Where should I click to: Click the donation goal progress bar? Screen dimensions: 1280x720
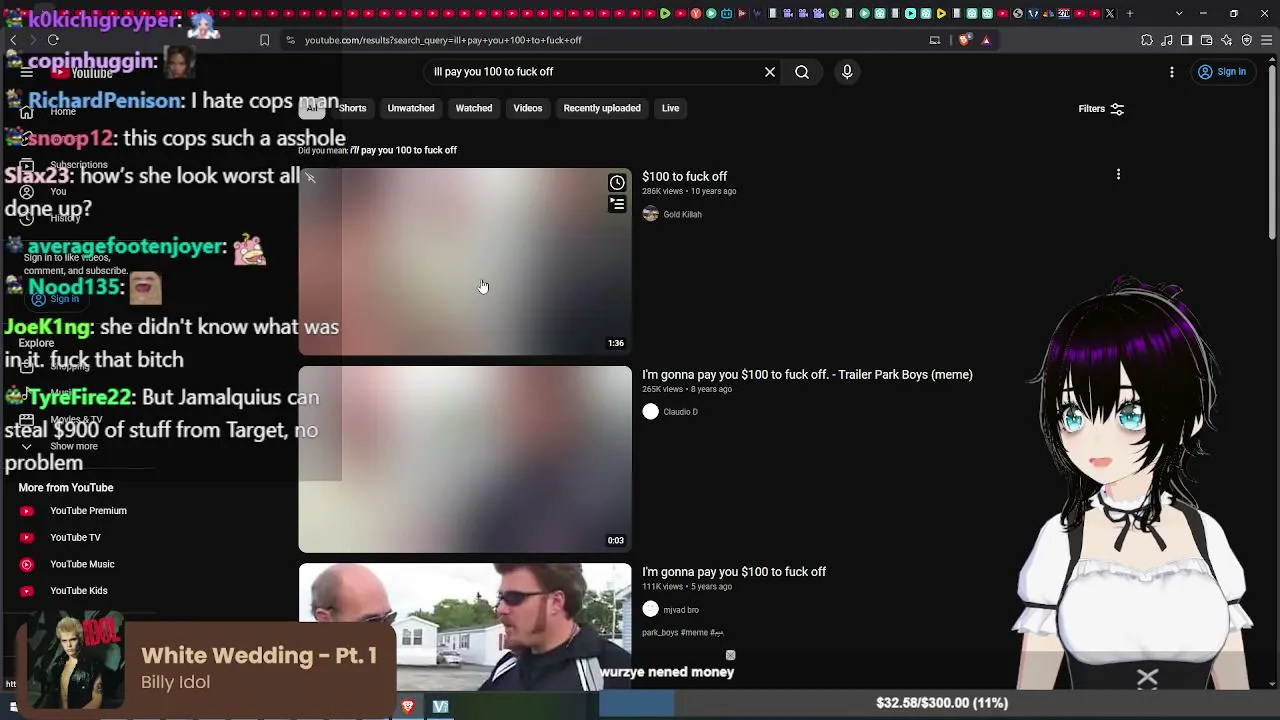point(940,703)
